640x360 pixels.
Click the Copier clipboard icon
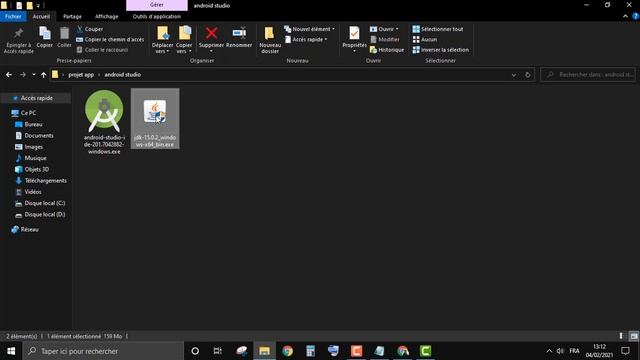click(44, 38)
